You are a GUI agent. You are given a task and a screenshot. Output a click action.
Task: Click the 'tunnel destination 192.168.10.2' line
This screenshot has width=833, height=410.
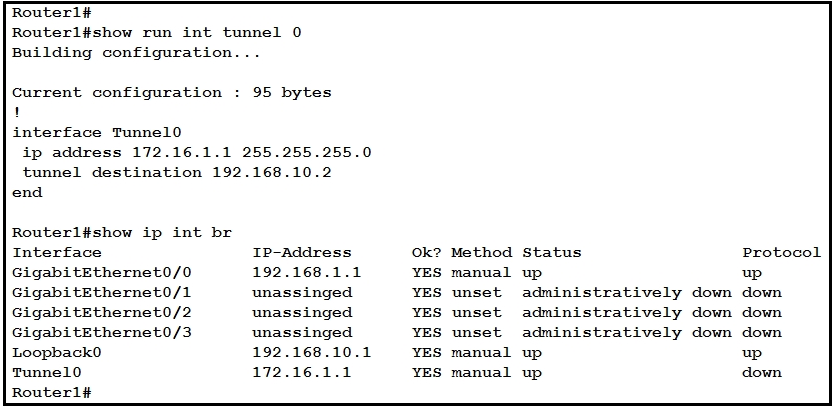coord(176,172)
